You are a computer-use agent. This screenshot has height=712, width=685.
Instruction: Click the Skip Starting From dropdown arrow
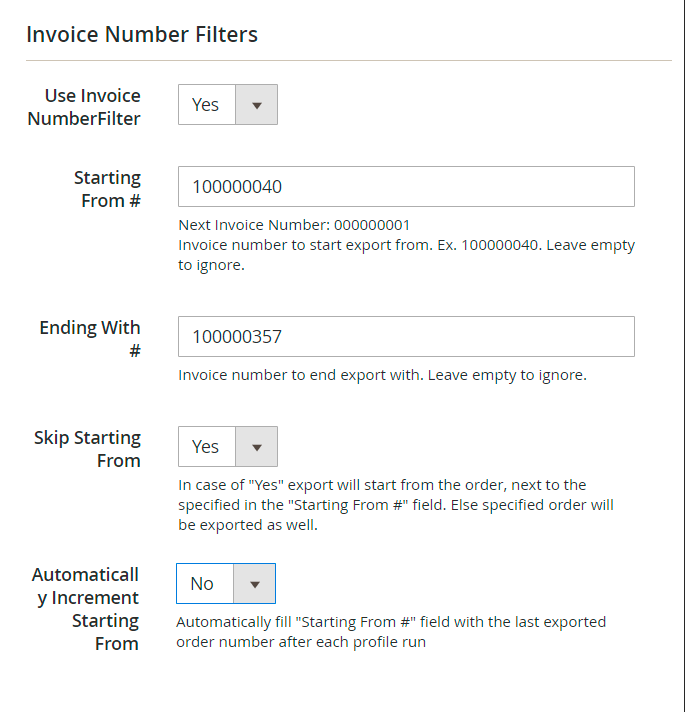click(x=256, y=447)
